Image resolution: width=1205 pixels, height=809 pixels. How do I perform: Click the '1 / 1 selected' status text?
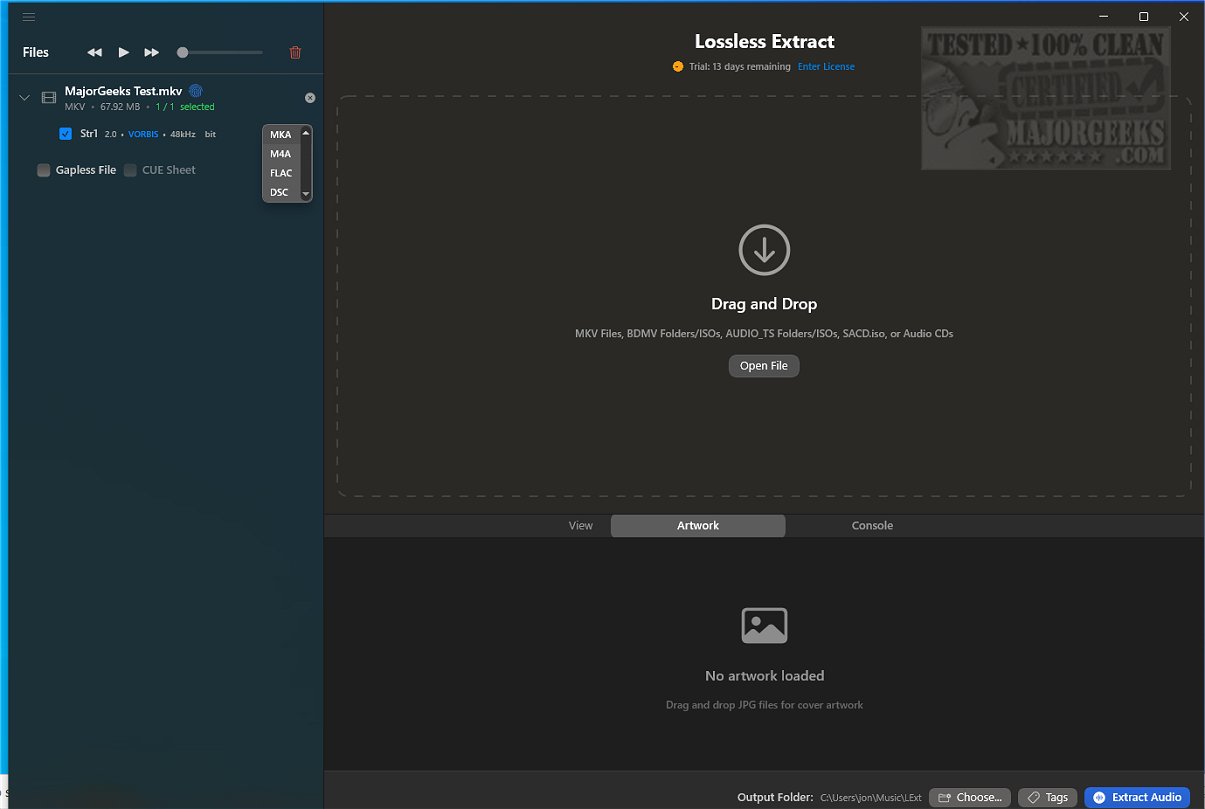point(185,107)
